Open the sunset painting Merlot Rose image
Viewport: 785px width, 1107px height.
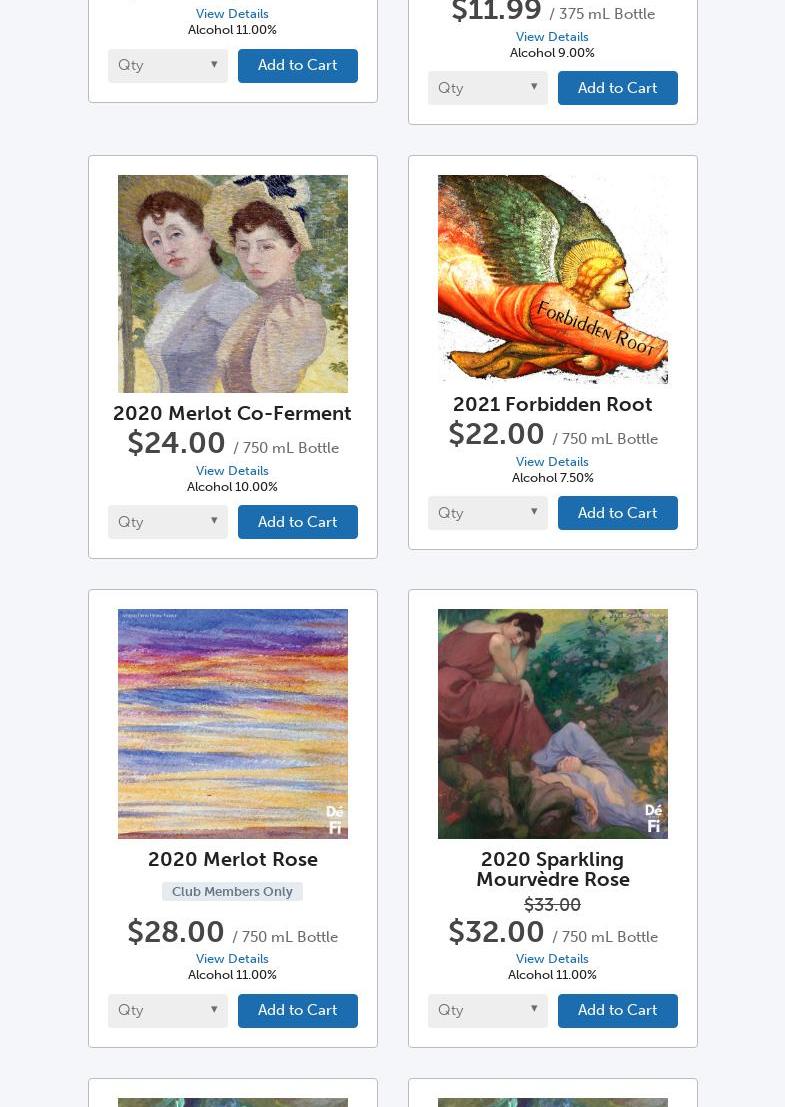[x=233, y=723]
